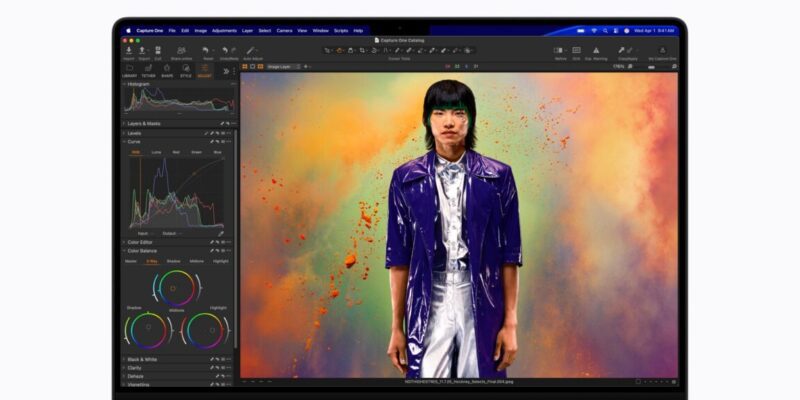Open My Capture One account icon
Image resolution: width=800 pixels, height=400 pixels.
point(662,51)
